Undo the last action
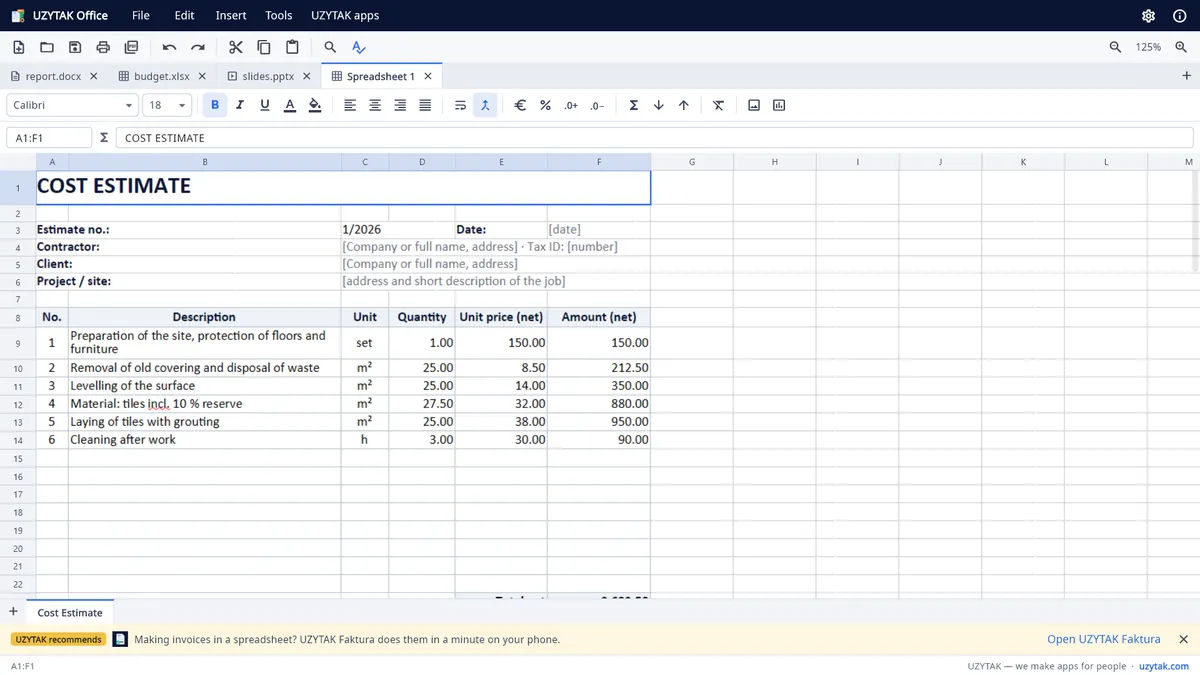 point(169,47)
